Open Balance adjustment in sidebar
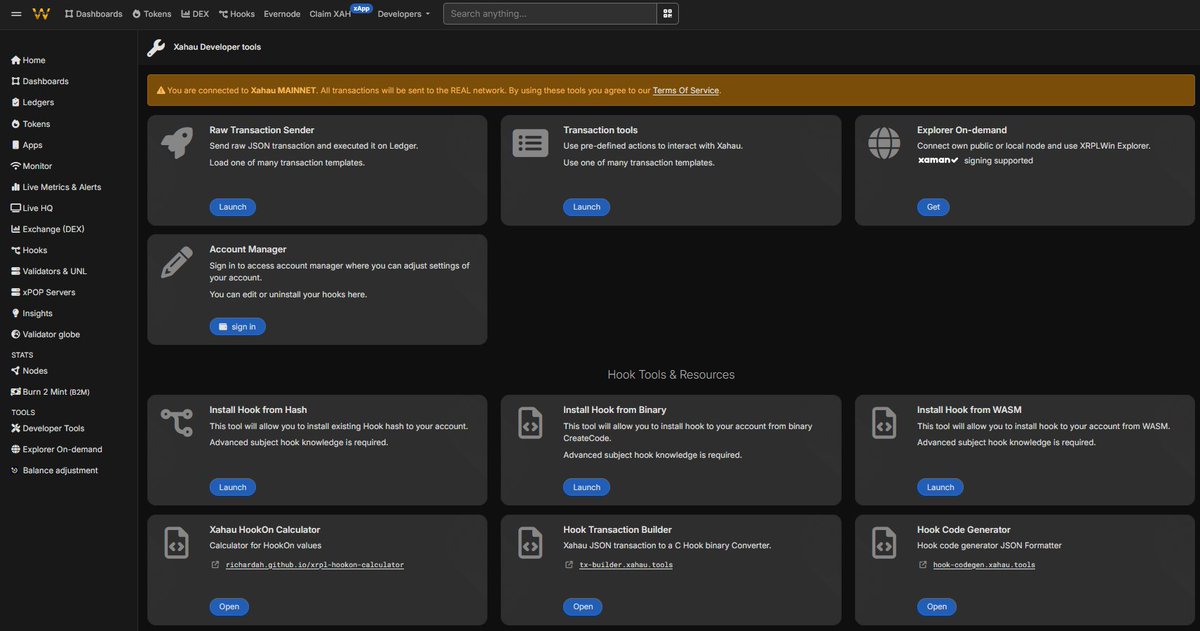1200x631 pixels. tap(54, 470)
